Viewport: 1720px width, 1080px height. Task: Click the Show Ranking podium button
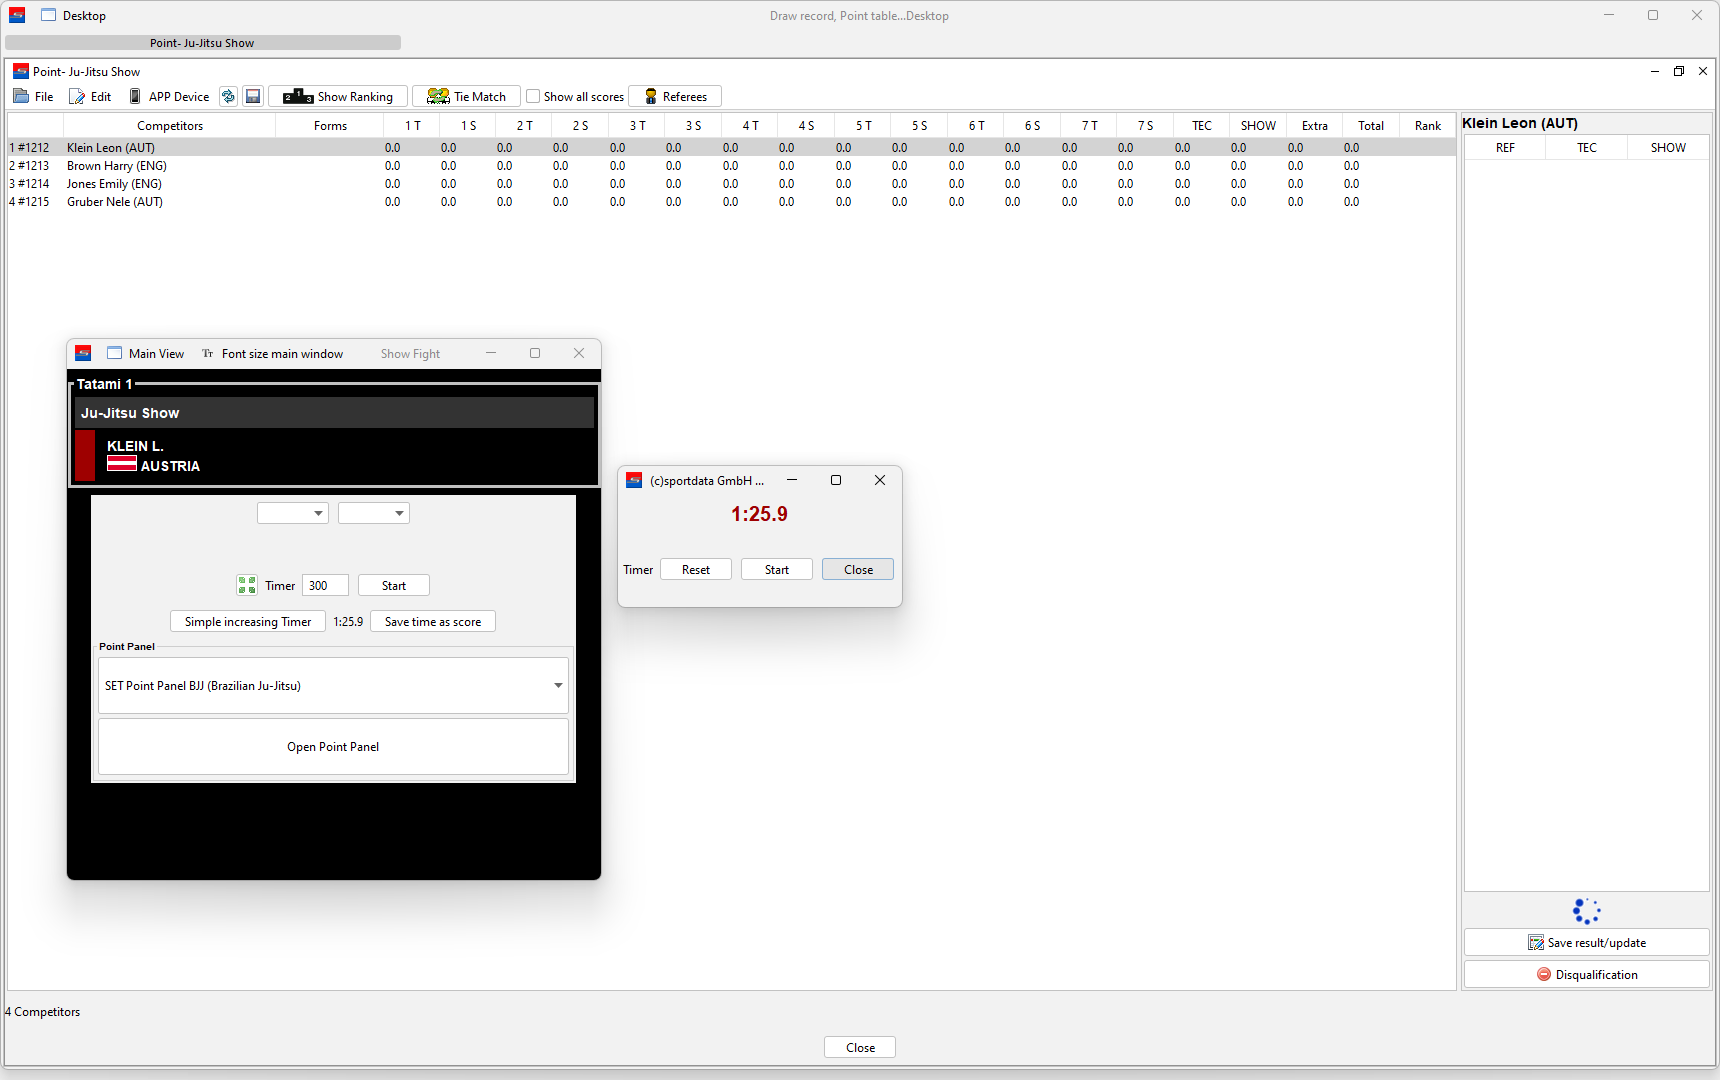[x=338, y=96]
